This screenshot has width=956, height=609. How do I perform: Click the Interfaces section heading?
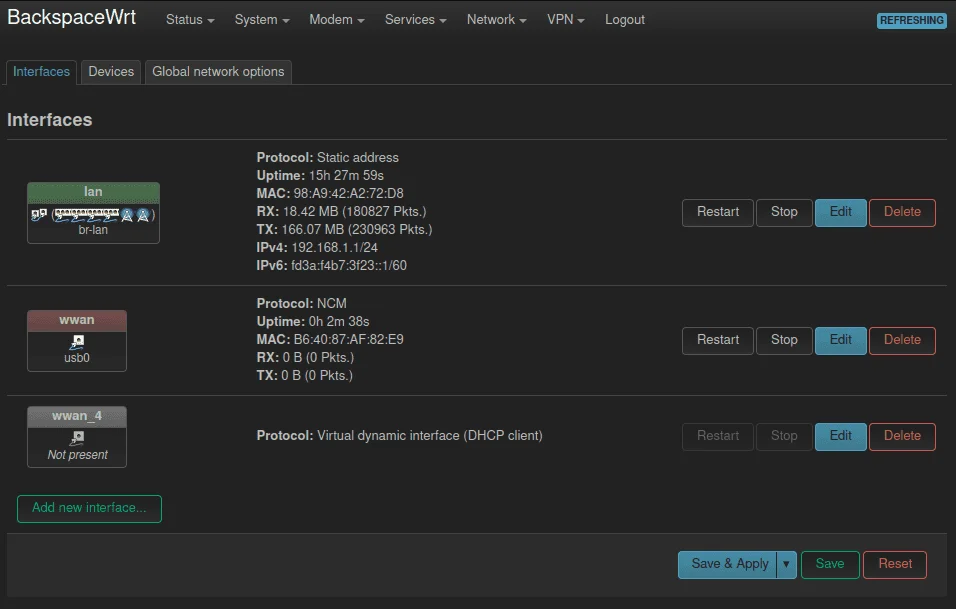49,120
